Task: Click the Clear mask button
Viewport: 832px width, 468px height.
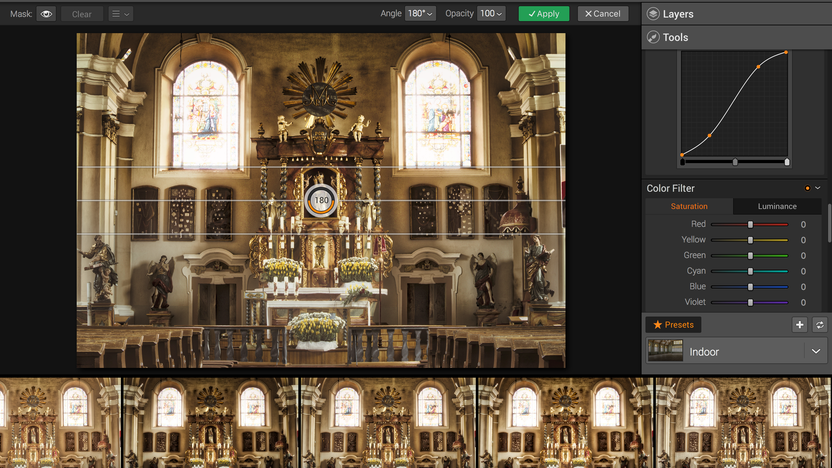Action: 82,14
